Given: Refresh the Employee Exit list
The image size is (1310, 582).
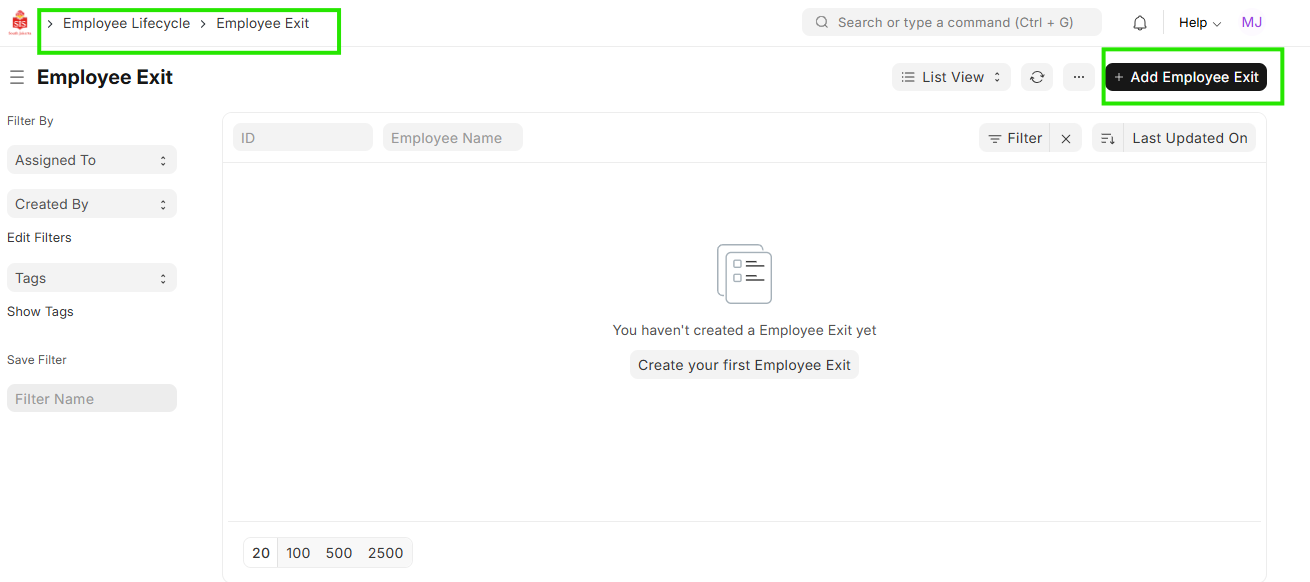Looking at the screenshot, I should click(1037, 77).
